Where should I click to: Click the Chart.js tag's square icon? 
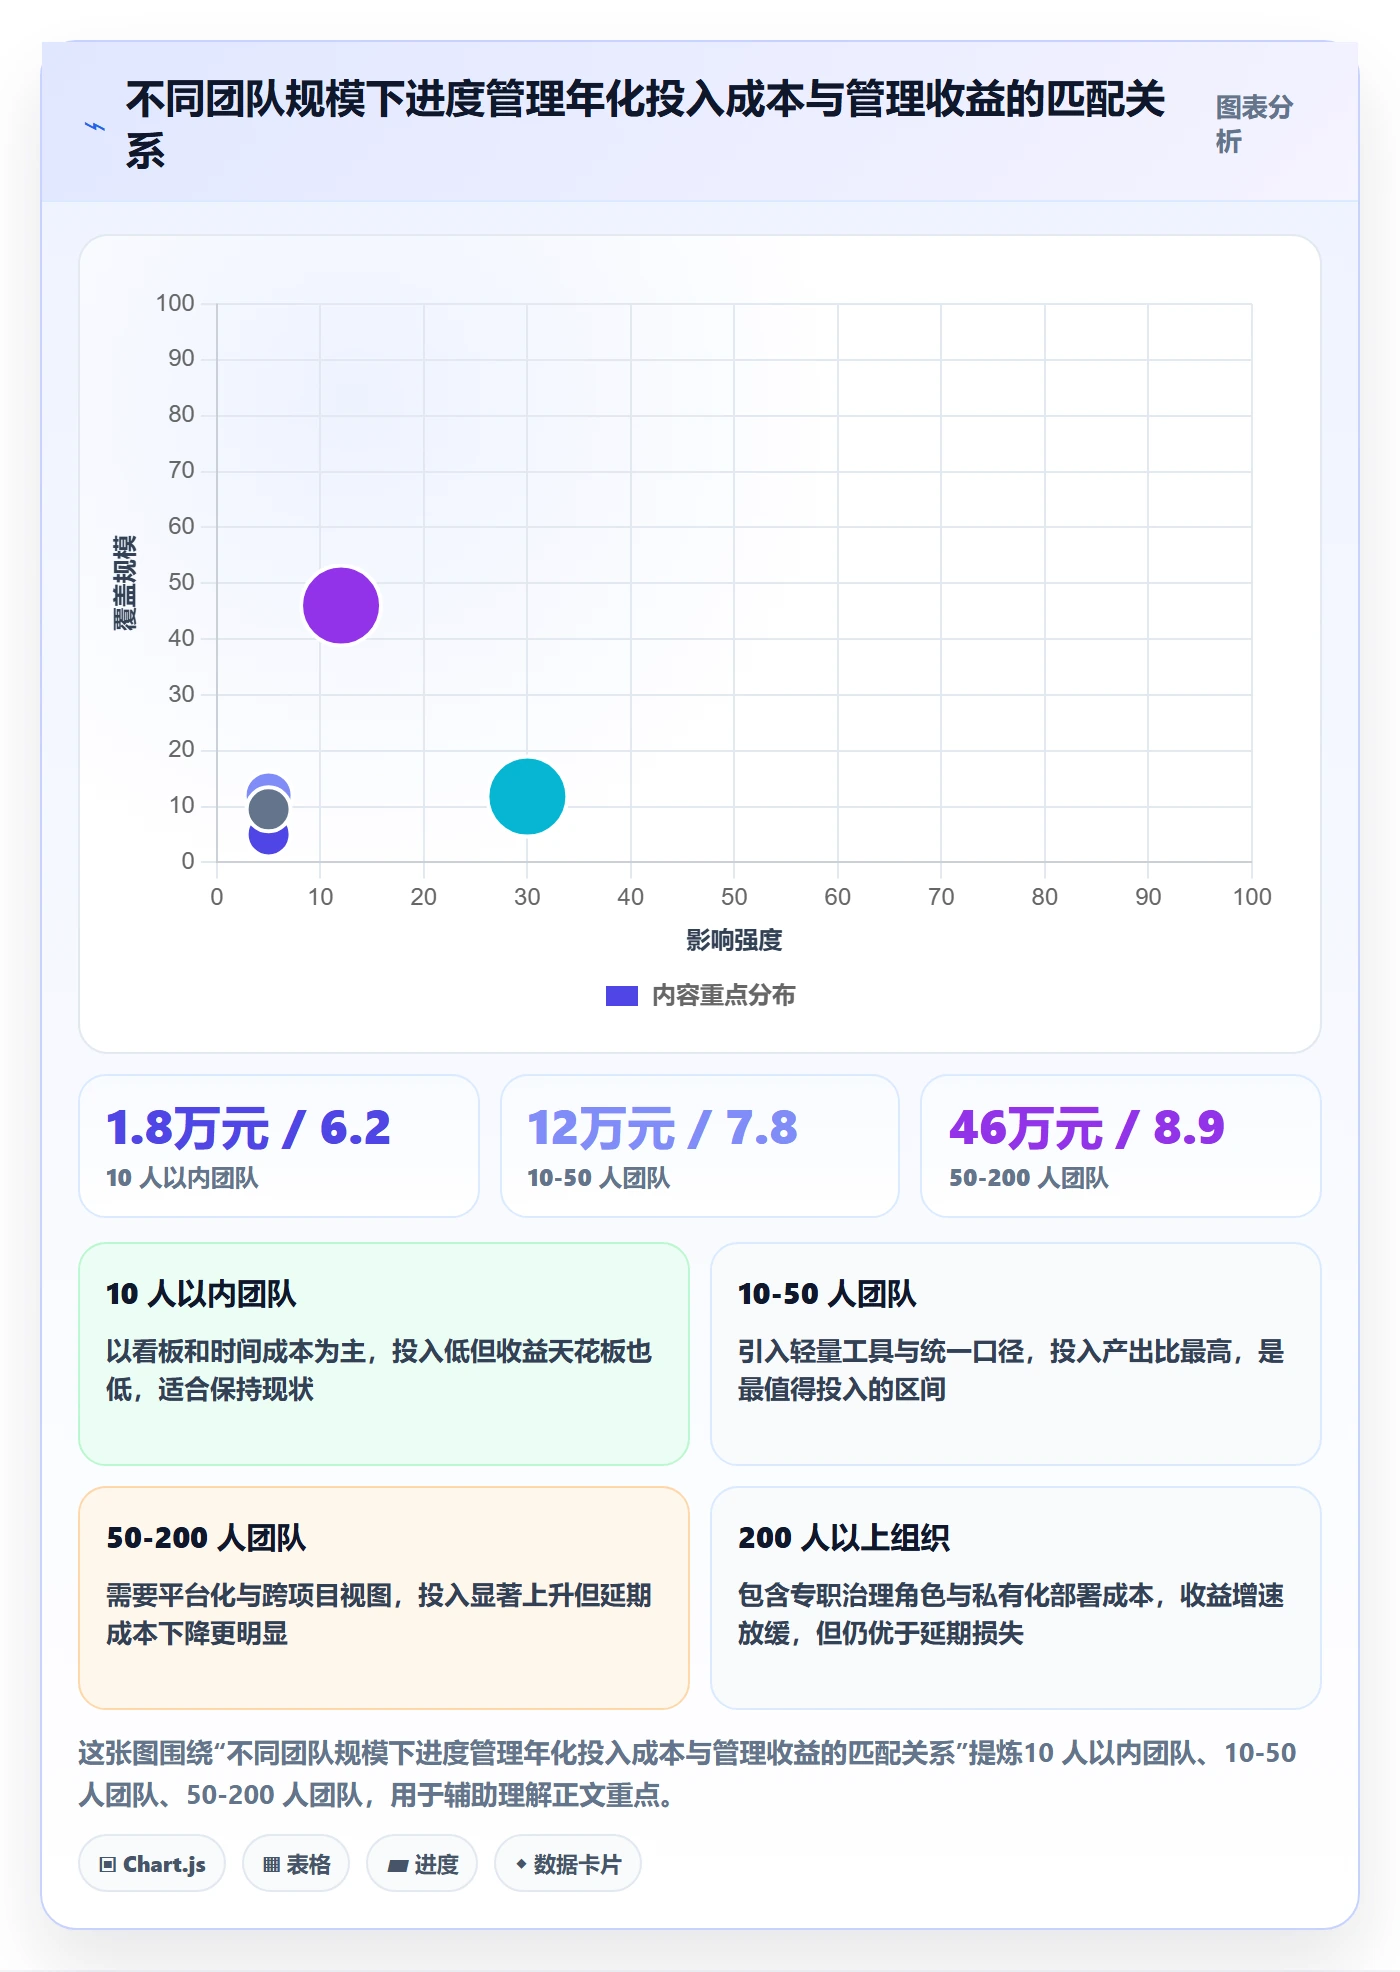(108, 1864)
